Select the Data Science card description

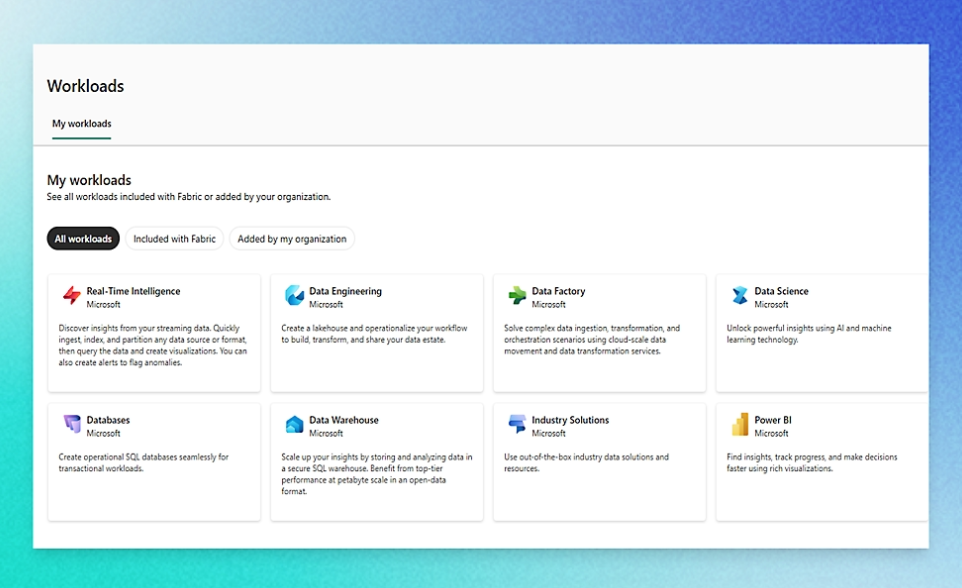pyautogui.click(x=808, y=334)
